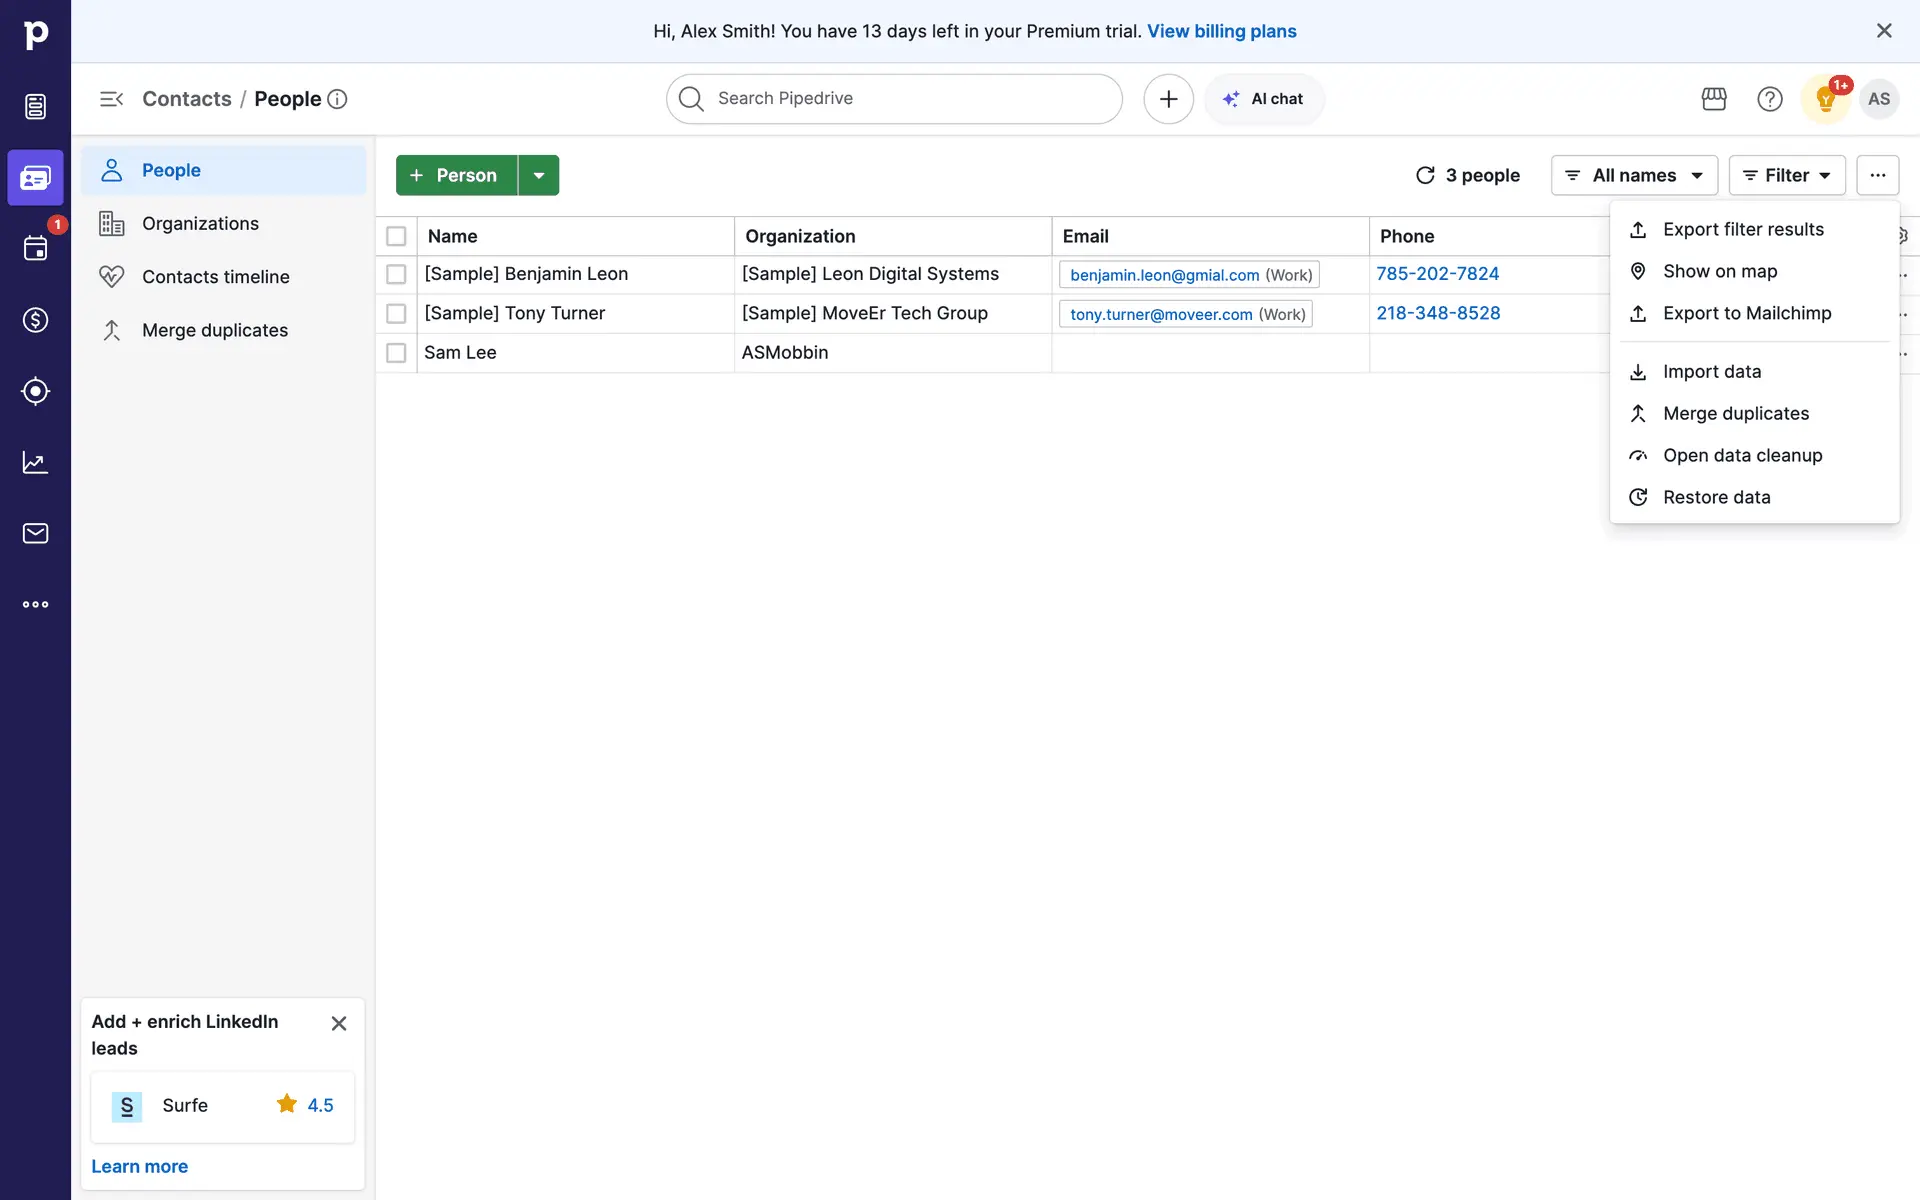Open the Activities calendar icon

35,249
